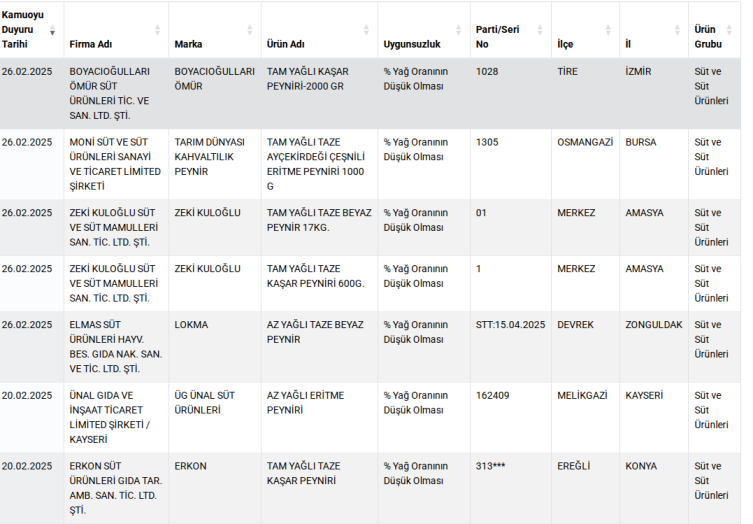Screen dimensions: 753x524
Task: Click sort arrow icon in Ürün Adı column
Action: click(366, 30)
